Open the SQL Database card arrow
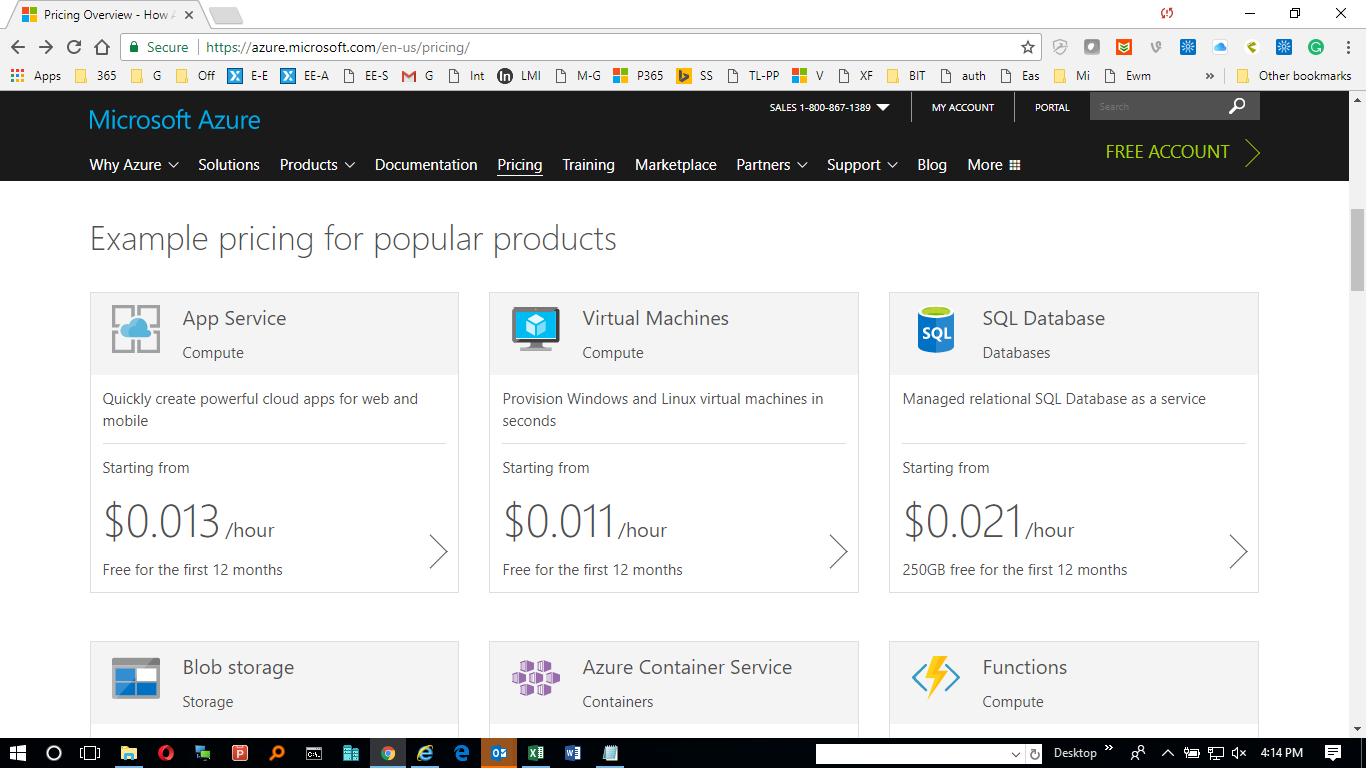Screen dimensions: 1366x768 pyautogui.click(x=1238, y=551)
